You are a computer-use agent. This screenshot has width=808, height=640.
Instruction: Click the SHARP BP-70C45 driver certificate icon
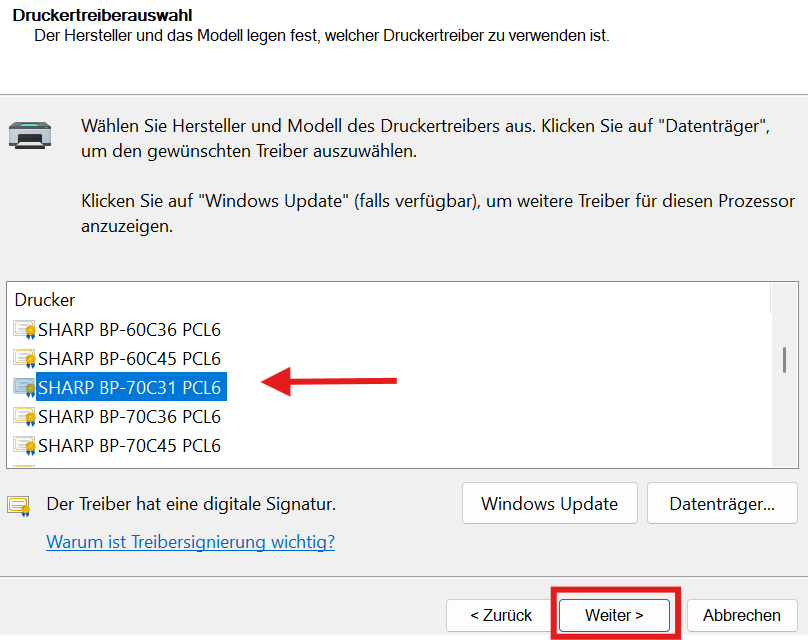[x=25, y=445]
